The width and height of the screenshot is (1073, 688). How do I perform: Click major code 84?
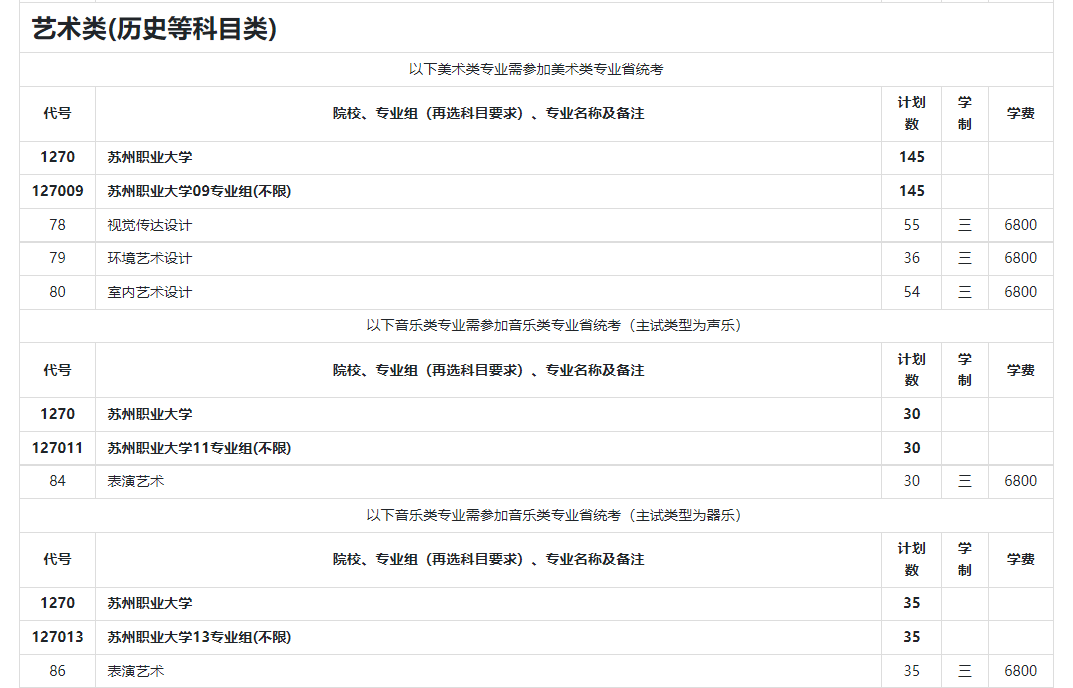[x=57, y=481]
